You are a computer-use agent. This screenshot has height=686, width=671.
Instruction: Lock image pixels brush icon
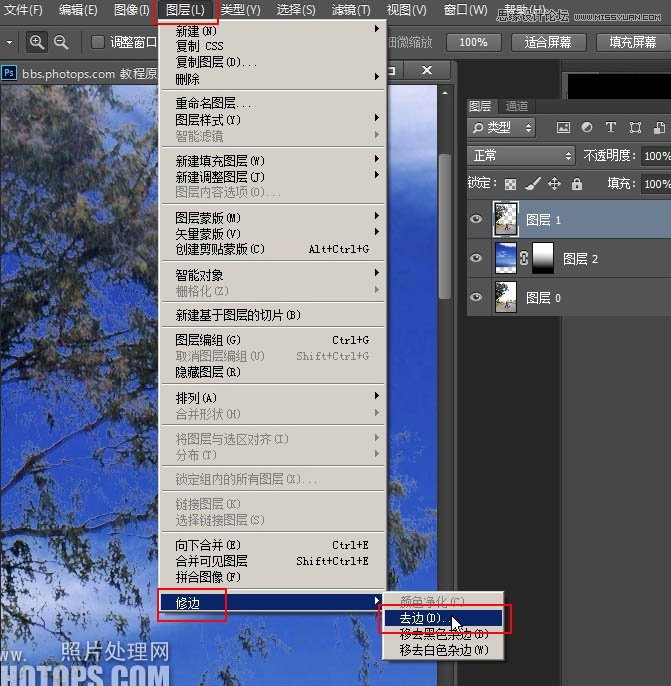[x=532, y=184]
